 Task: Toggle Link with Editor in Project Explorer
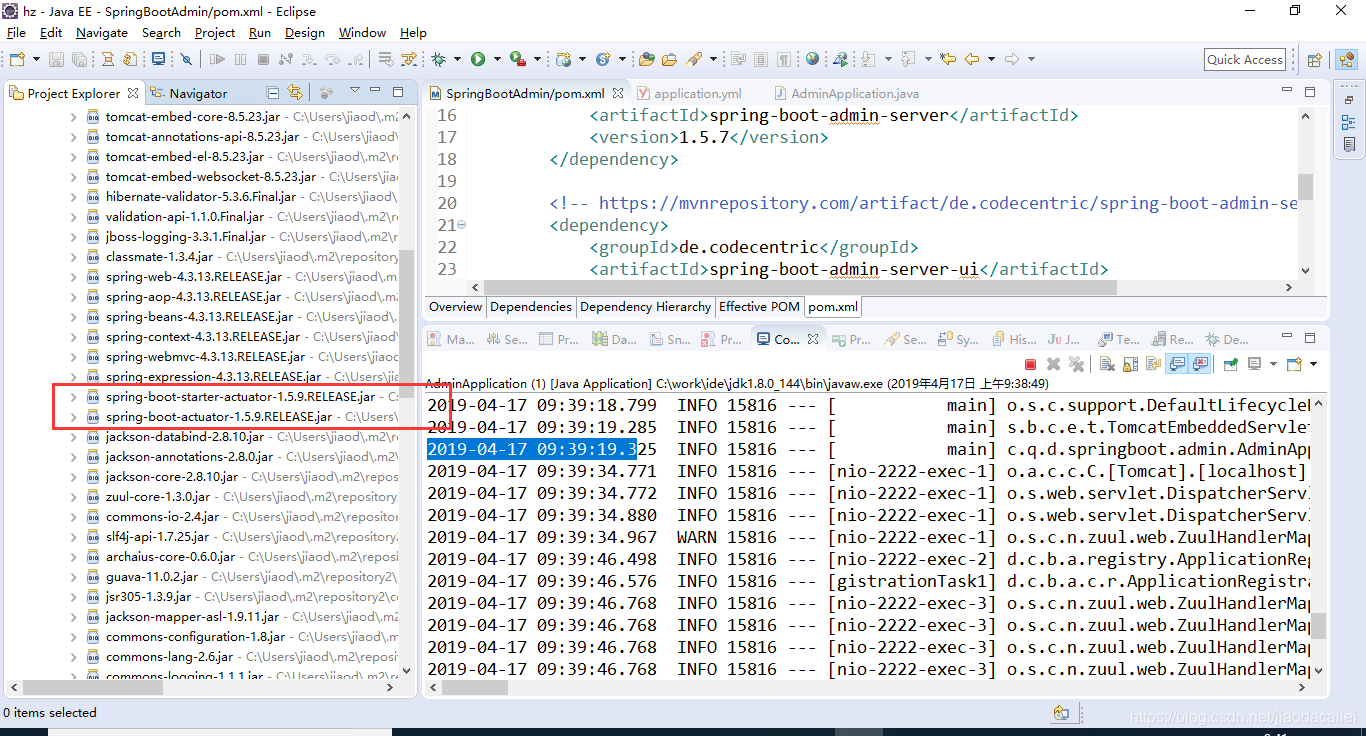click(294, 93)
